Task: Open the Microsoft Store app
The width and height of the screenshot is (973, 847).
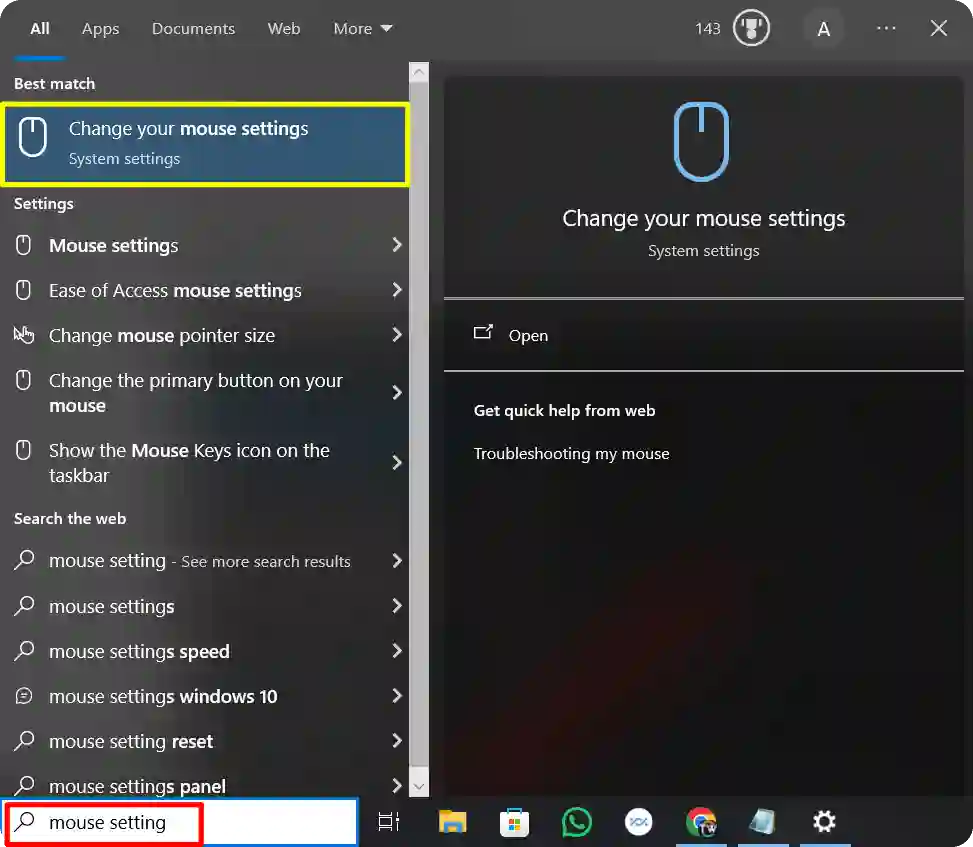Action: point(513,822)
